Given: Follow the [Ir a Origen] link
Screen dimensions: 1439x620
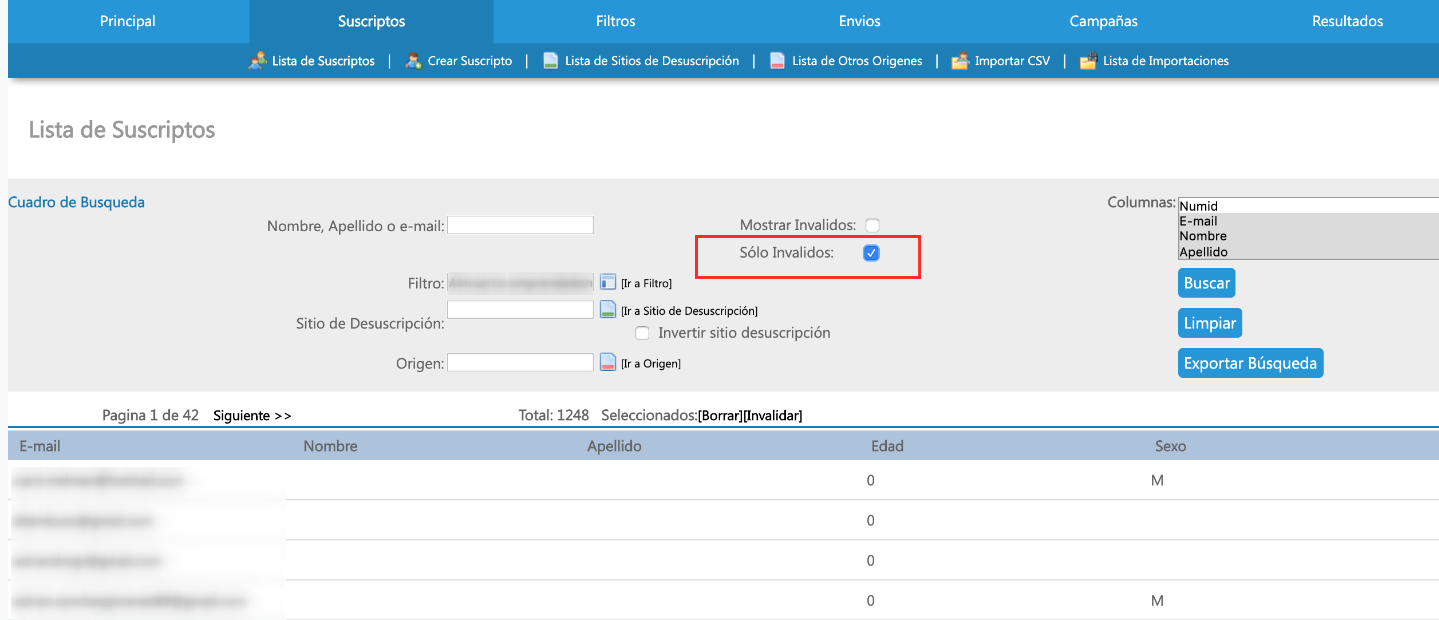Looking at the screenshot, I should point(650,364).
